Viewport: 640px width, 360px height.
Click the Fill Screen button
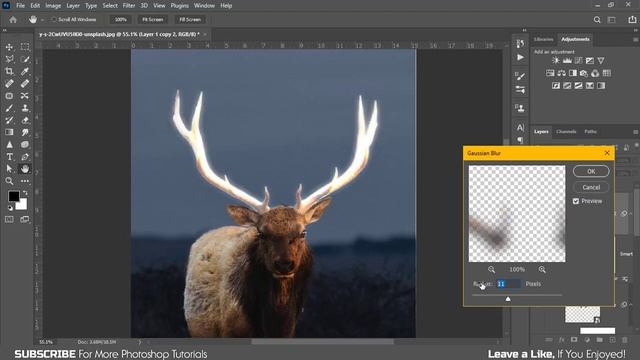click(190, 20)
